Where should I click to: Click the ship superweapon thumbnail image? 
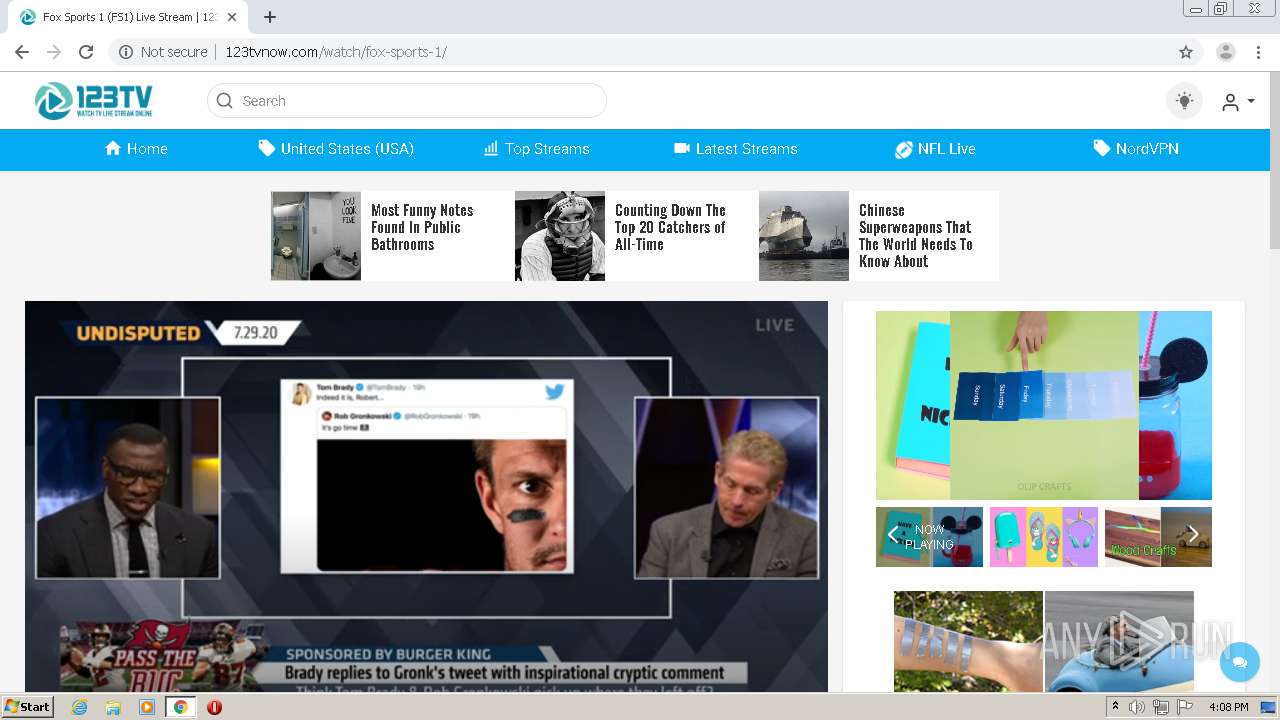point(804,236)
